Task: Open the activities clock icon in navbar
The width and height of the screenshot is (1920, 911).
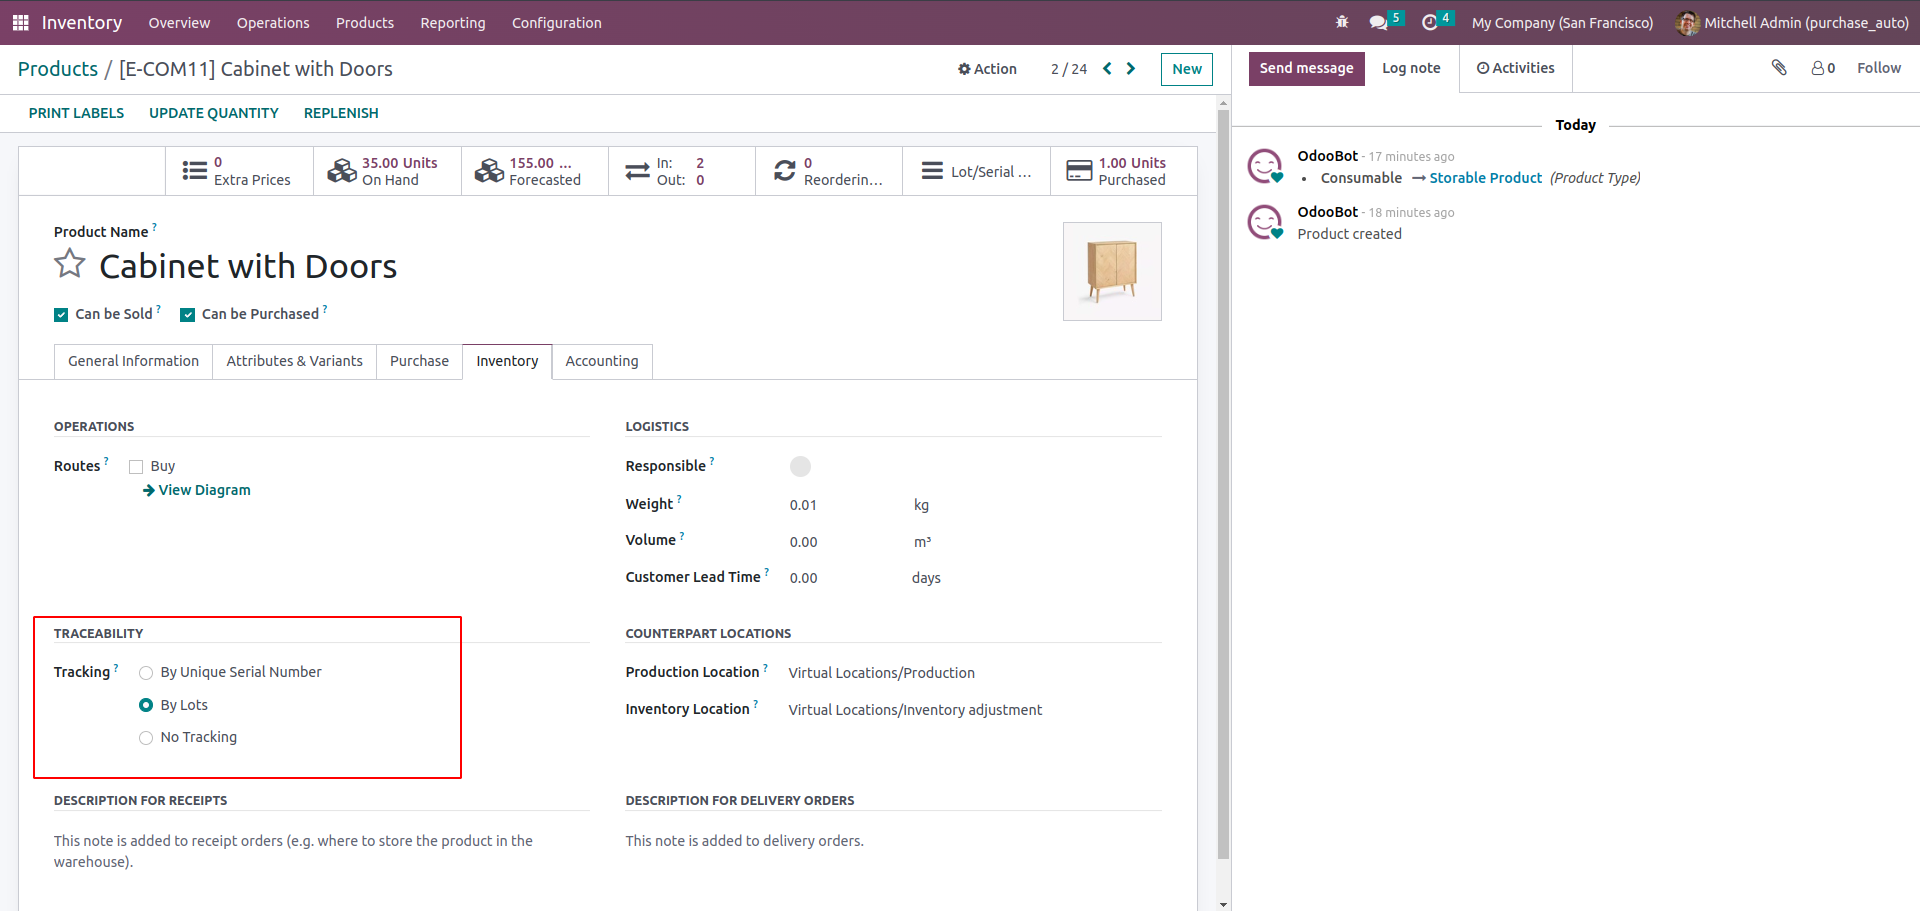Action: click(x=1430, y=22)
